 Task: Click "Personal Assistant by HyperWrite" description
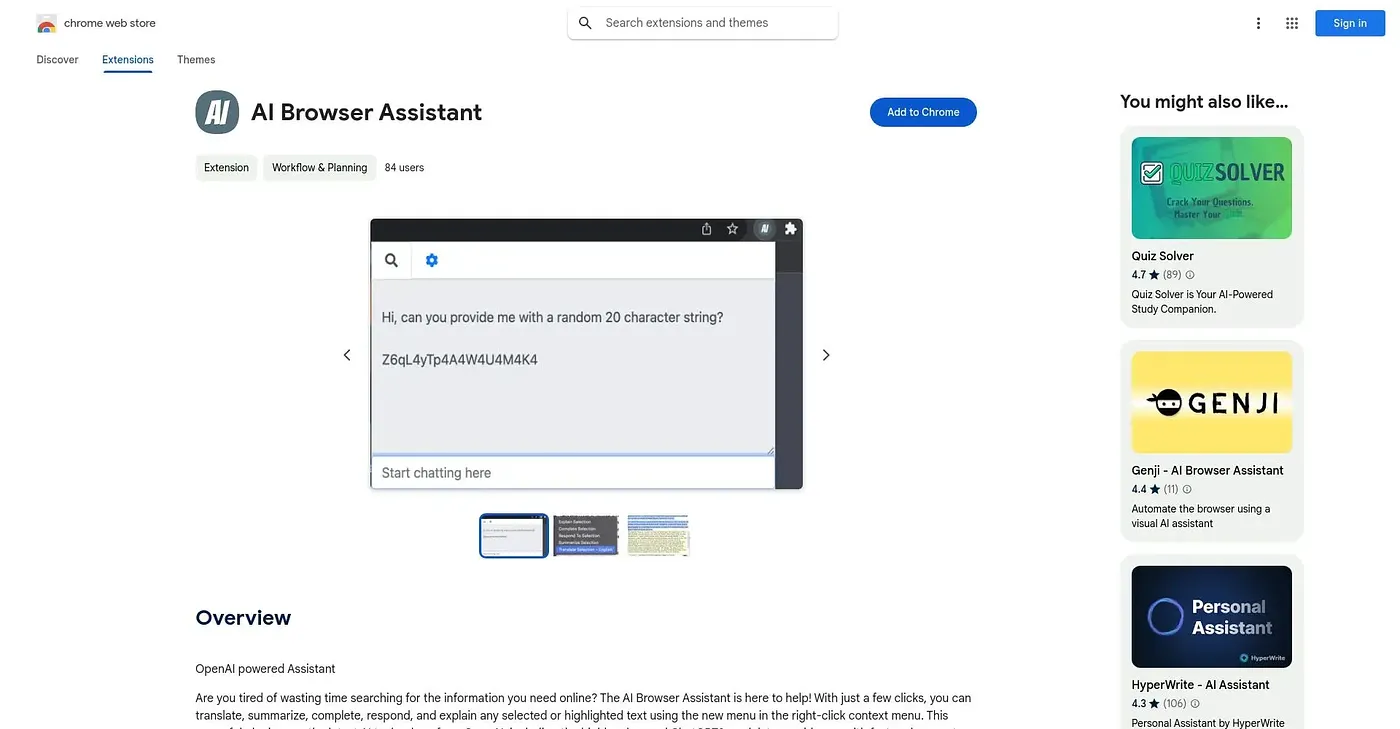pos(1207,723)
